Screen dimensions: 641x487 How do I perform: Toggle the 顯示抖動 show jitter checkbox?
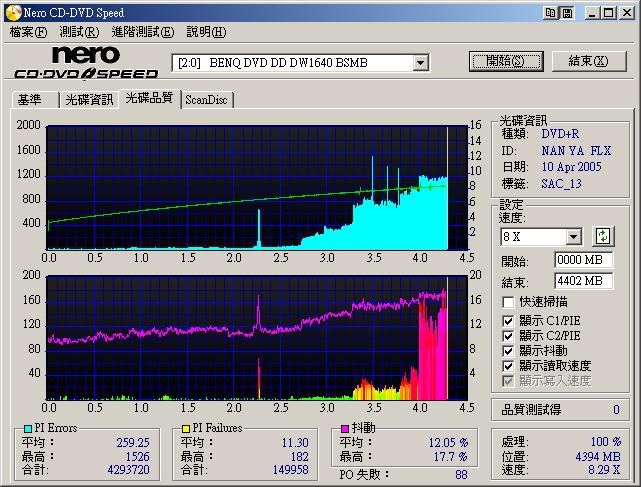[x=508, y=351]
